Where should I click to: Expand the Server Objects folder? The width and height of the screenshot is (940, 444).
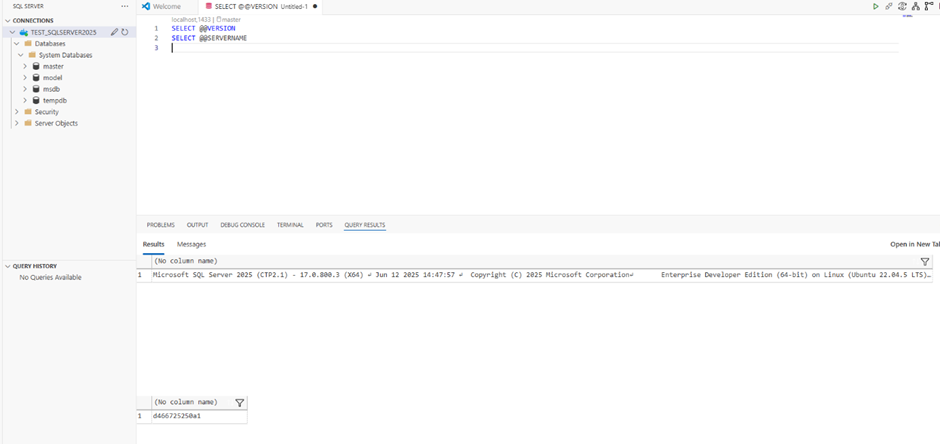(x=17, y=123)
